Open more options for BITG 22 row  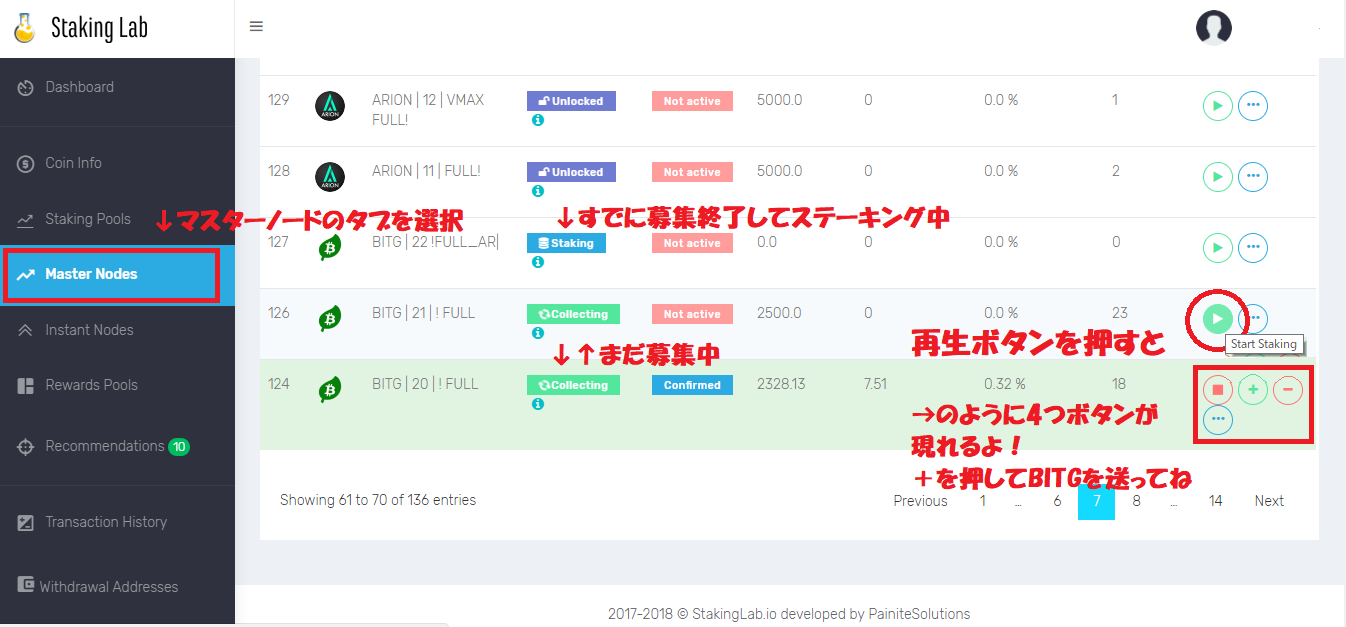[1253, 247]
